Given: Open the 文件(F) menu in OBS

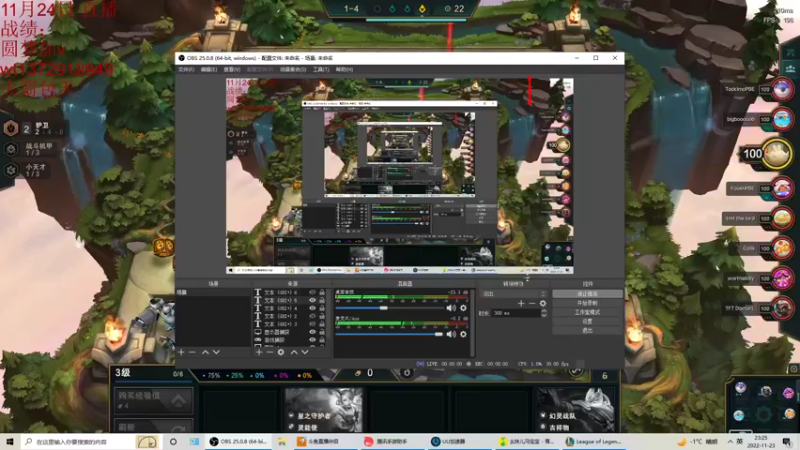Looking at the screenshot, I should coord(186,69).
